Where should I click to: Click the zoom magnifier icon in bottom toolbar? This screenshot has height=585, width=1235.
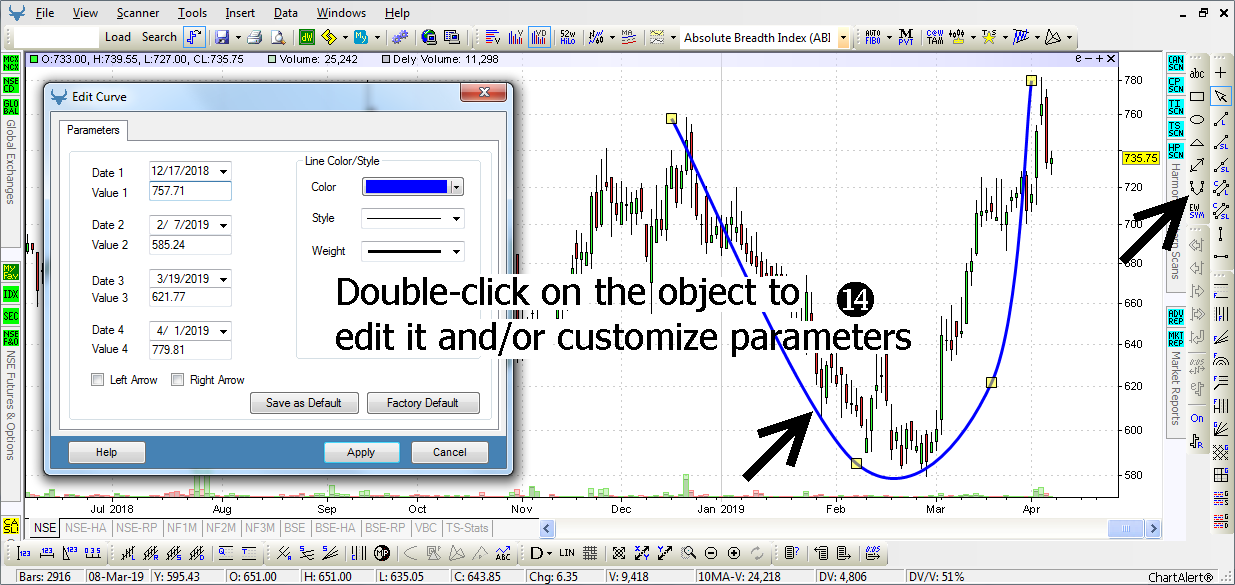(x=688, y=552)
